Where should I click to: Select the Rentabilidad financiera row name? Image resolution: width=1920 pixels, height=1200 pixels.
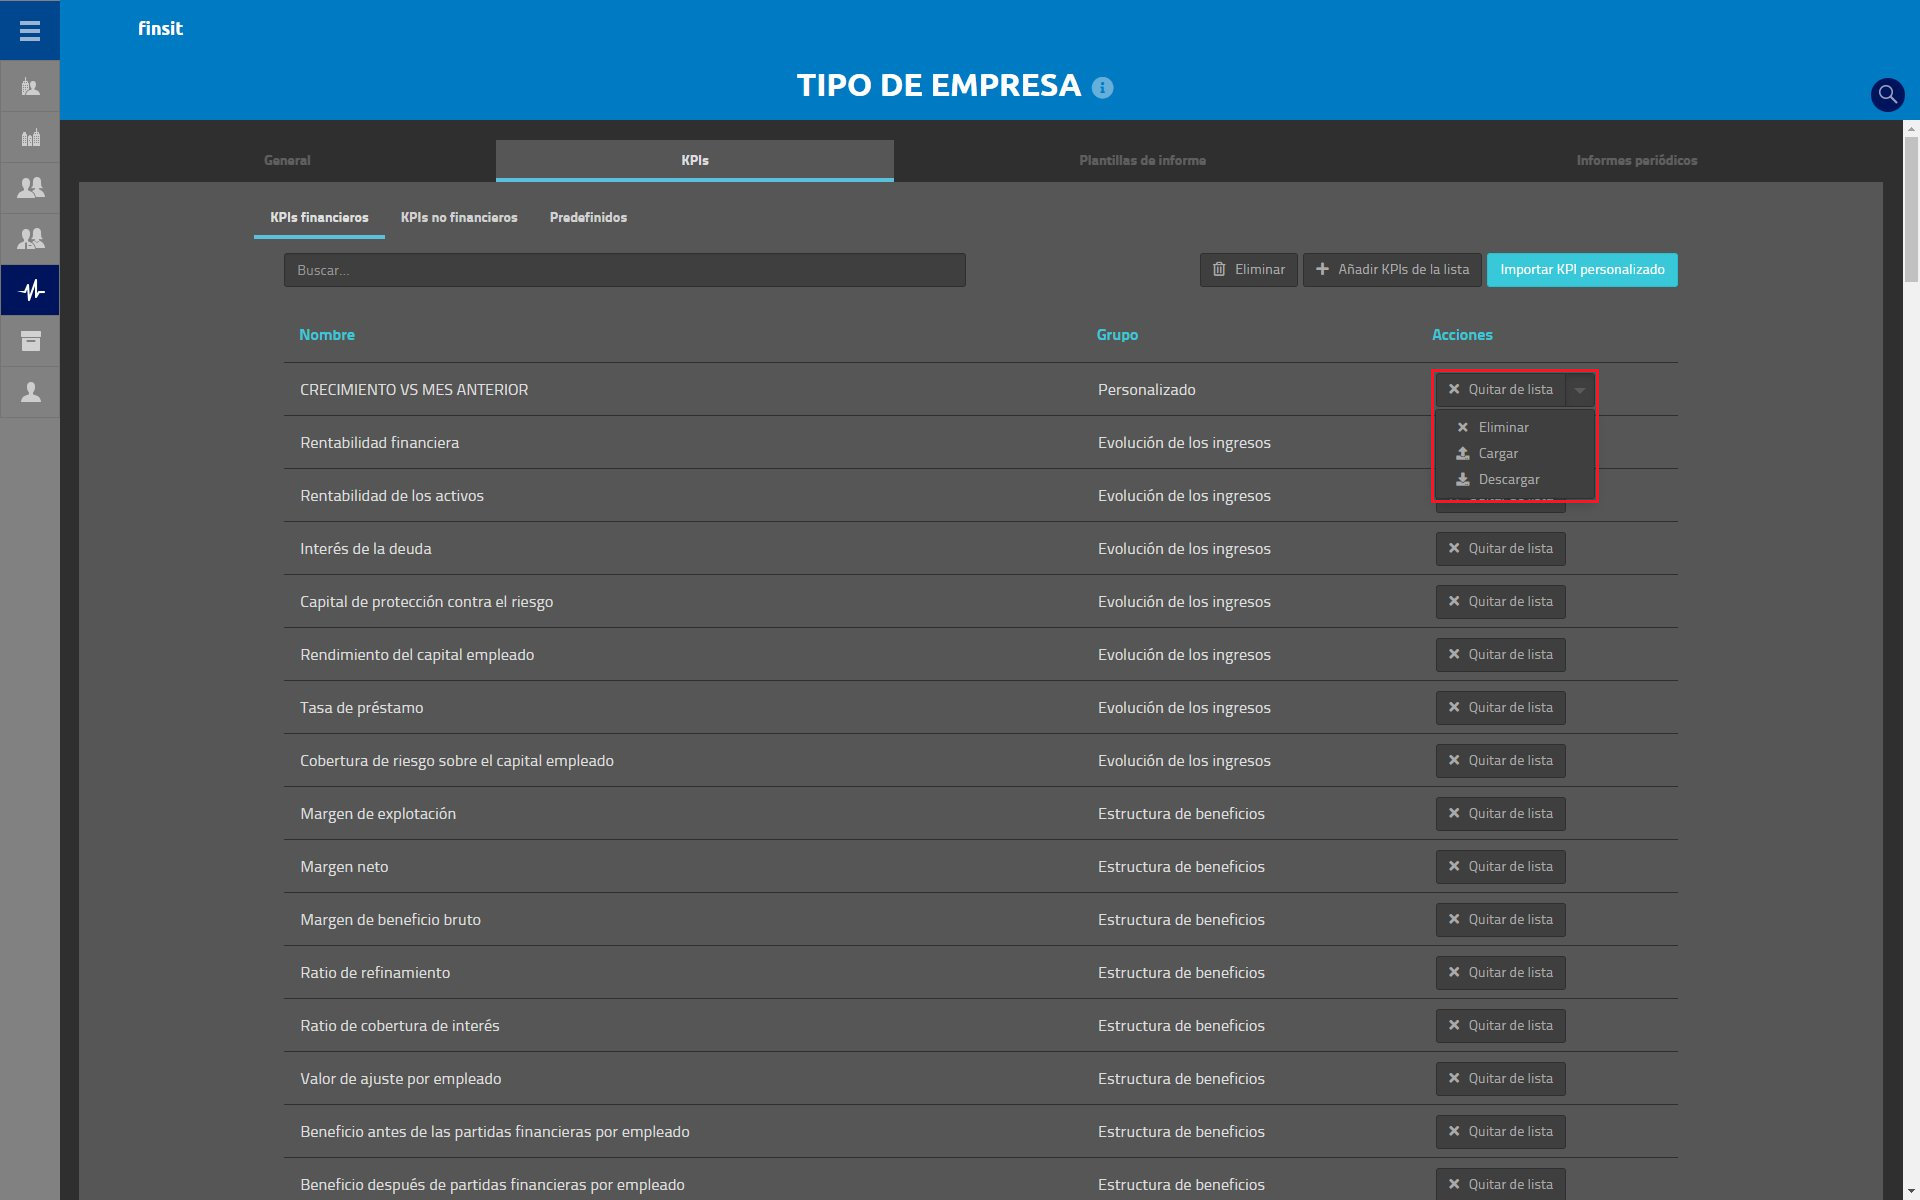tap(379, 443)
